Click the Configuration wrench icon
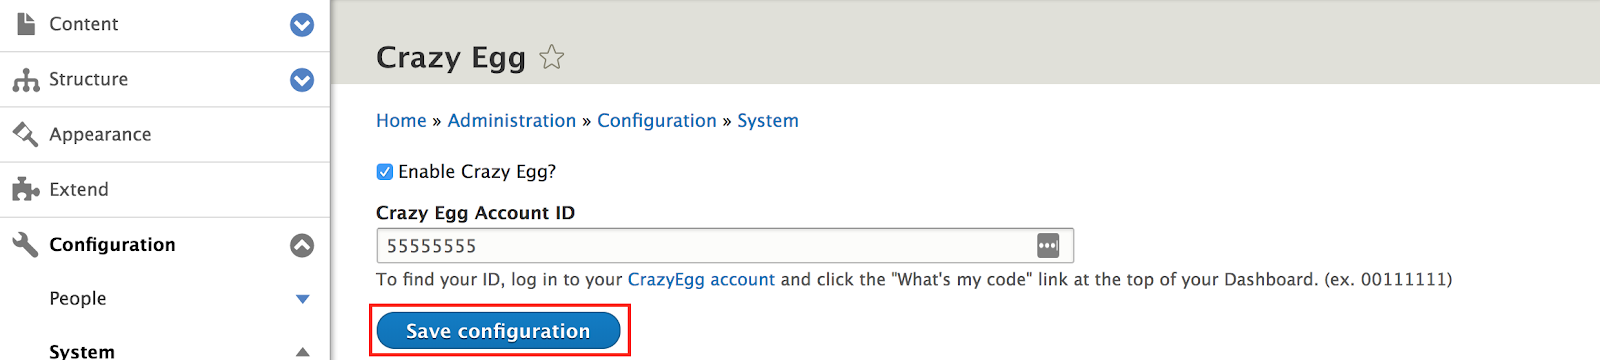This screenshot has width=1600, height=360. pyautogui.click(x=25, y=244)
